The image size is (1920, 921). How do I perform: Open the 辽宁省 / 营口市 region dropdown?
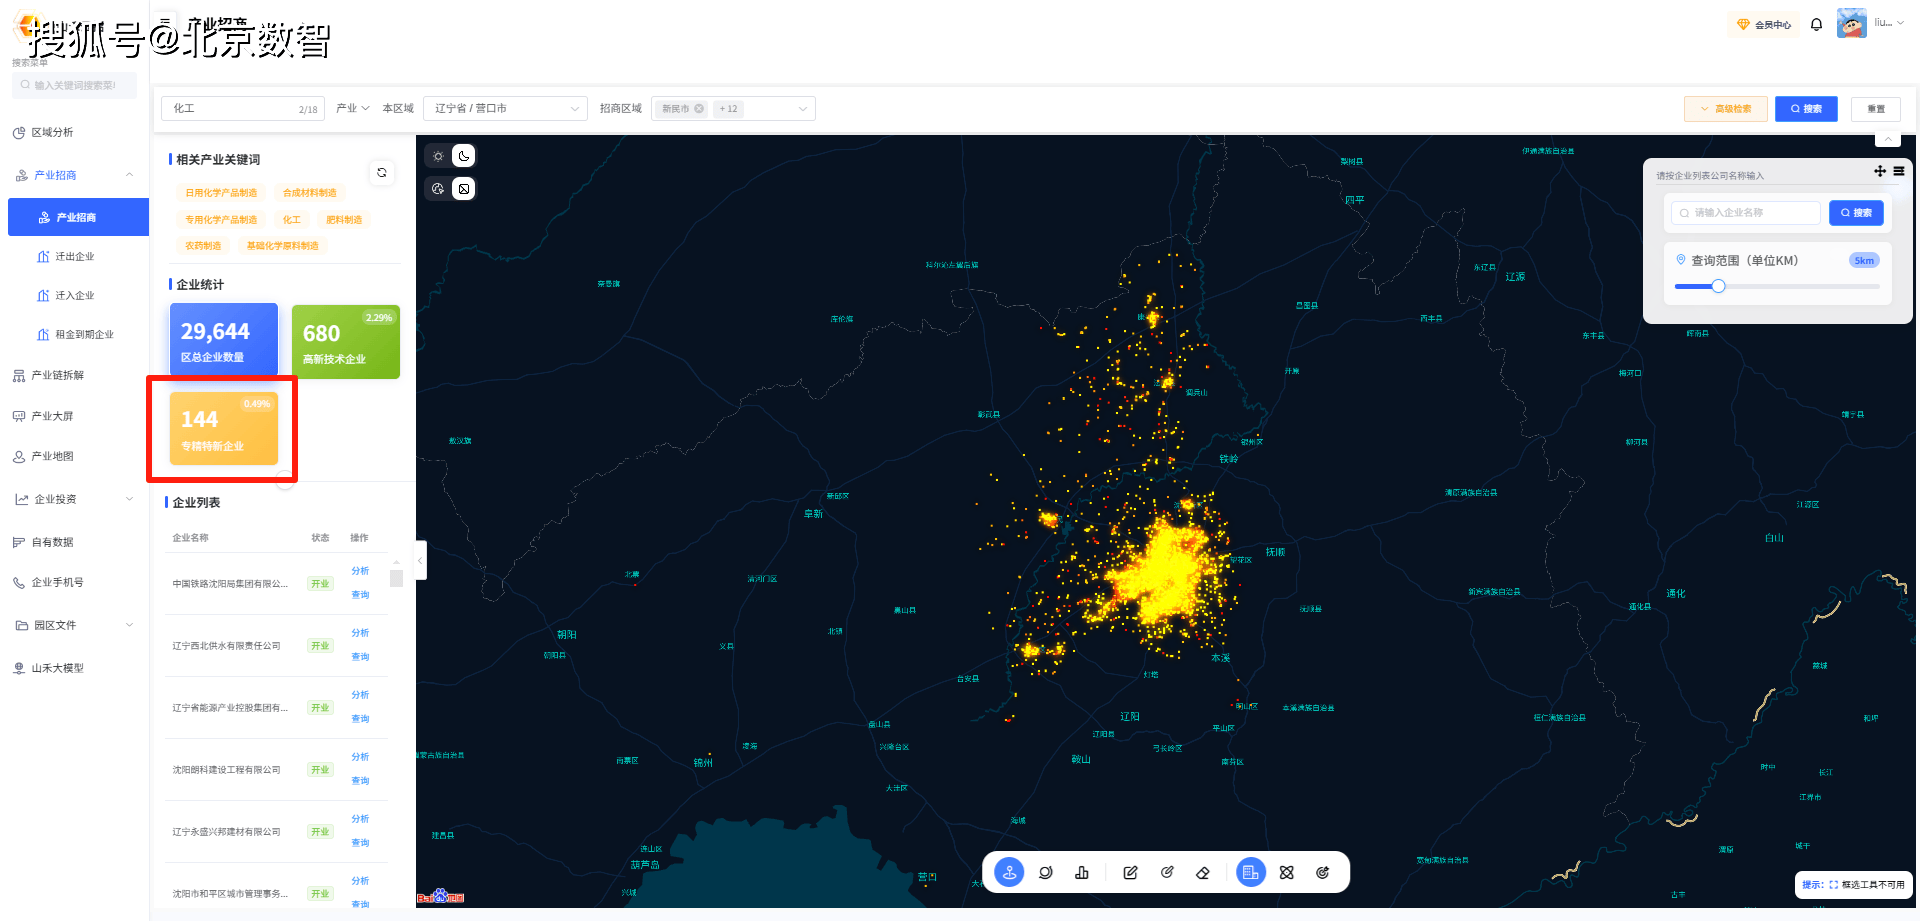[505, 108]
